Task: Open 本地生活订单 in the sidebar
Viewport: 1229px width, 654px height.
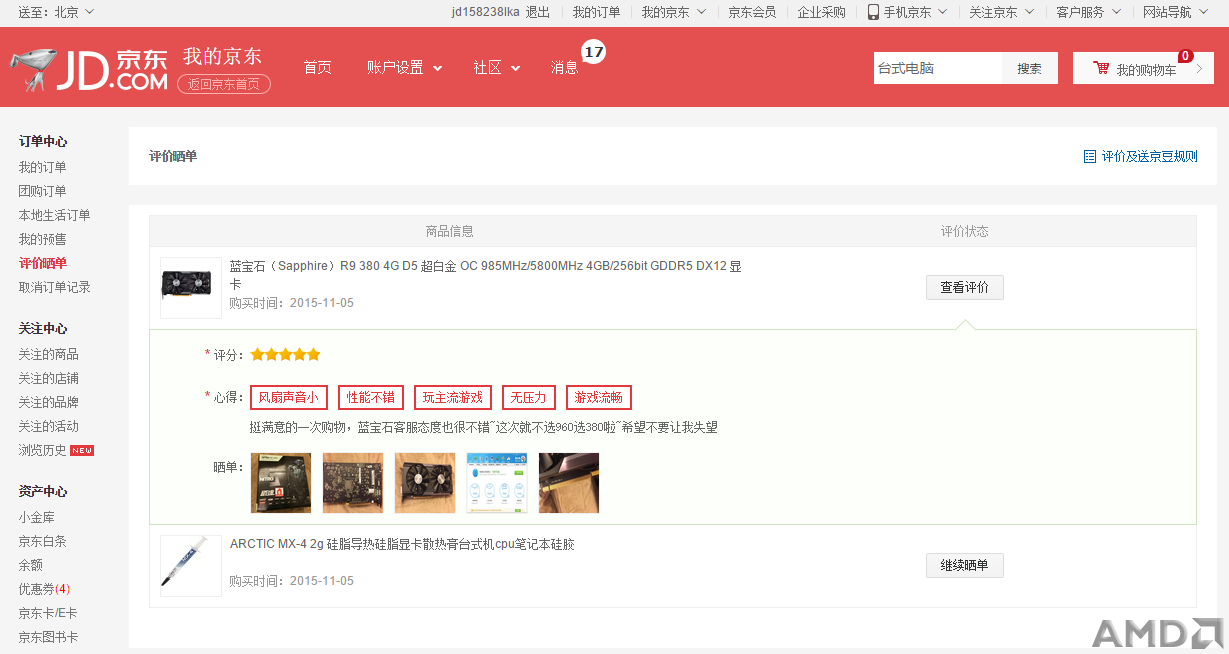Action: click(54, 215)
